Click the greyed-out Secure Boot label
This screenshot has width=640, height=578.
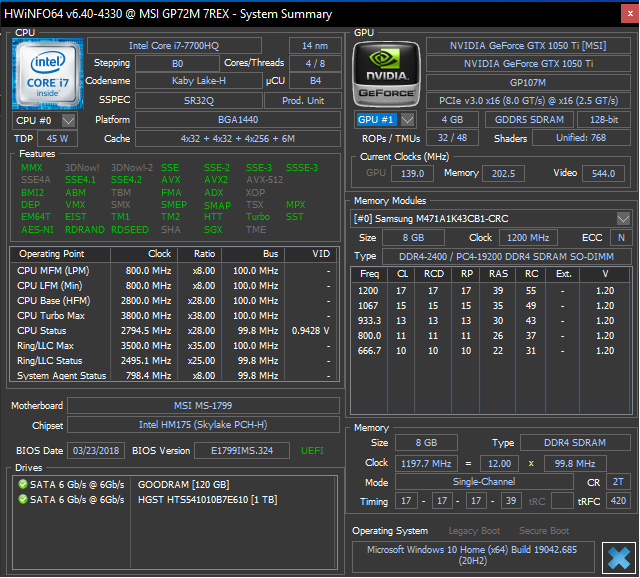point(544,531)
